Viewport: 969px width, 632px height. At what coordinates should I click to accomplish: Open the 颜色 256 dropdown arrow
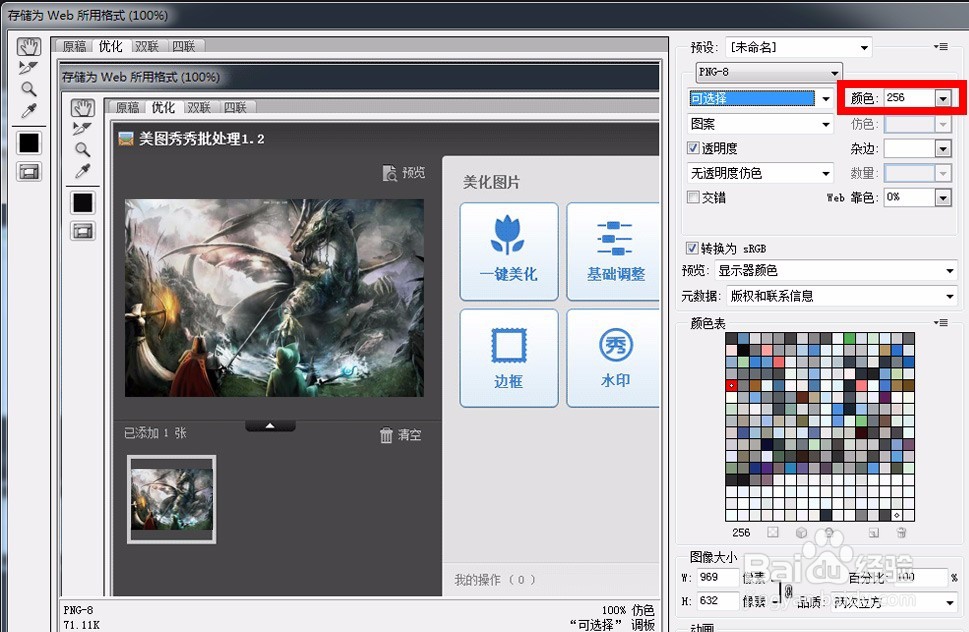click(942, 98)
